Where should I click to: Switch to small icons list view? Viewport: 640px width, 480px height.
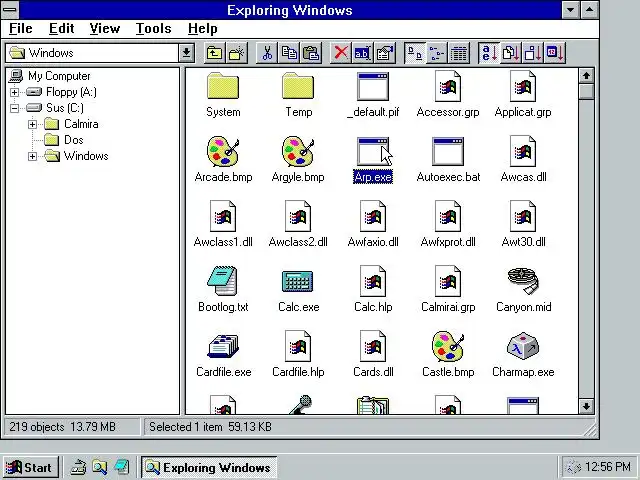tap(437, 53)
